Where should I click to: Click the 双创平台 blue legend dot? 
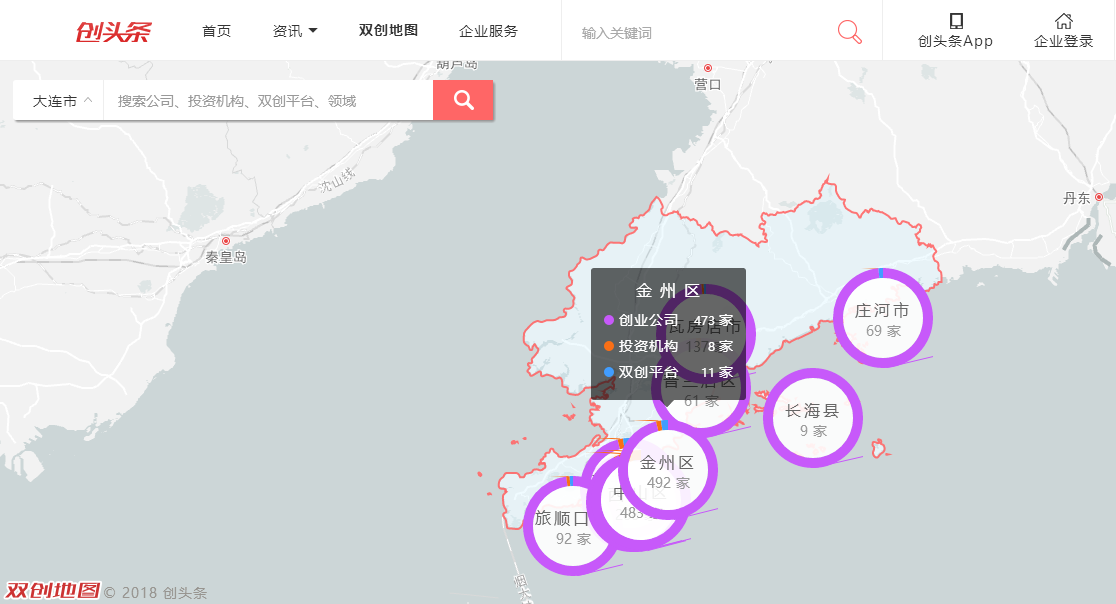609,371
